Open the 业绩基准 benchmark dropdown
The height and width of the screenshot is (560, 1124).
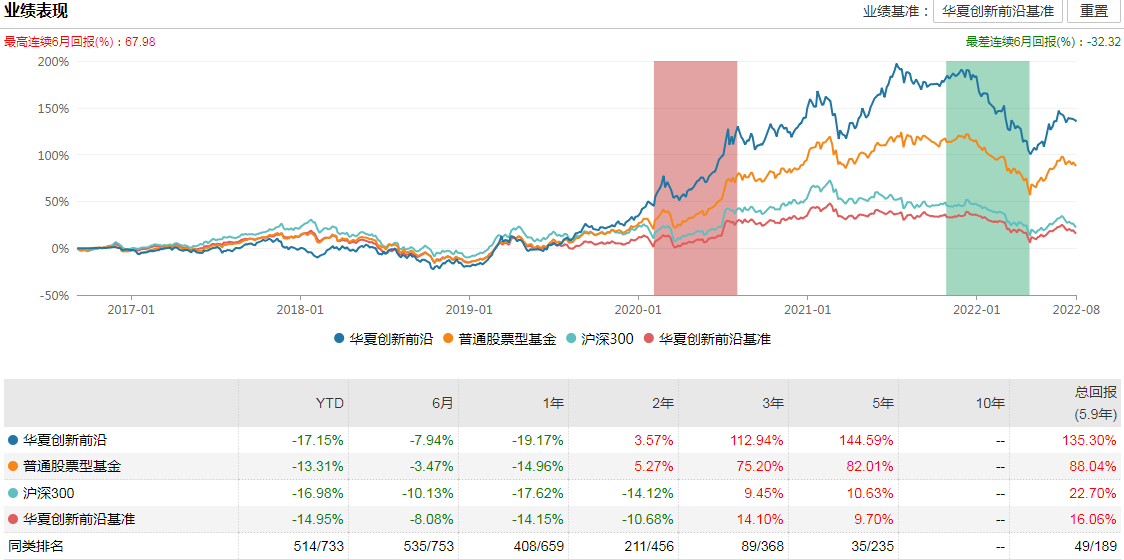pyautogui.click(x=998, y=12)
